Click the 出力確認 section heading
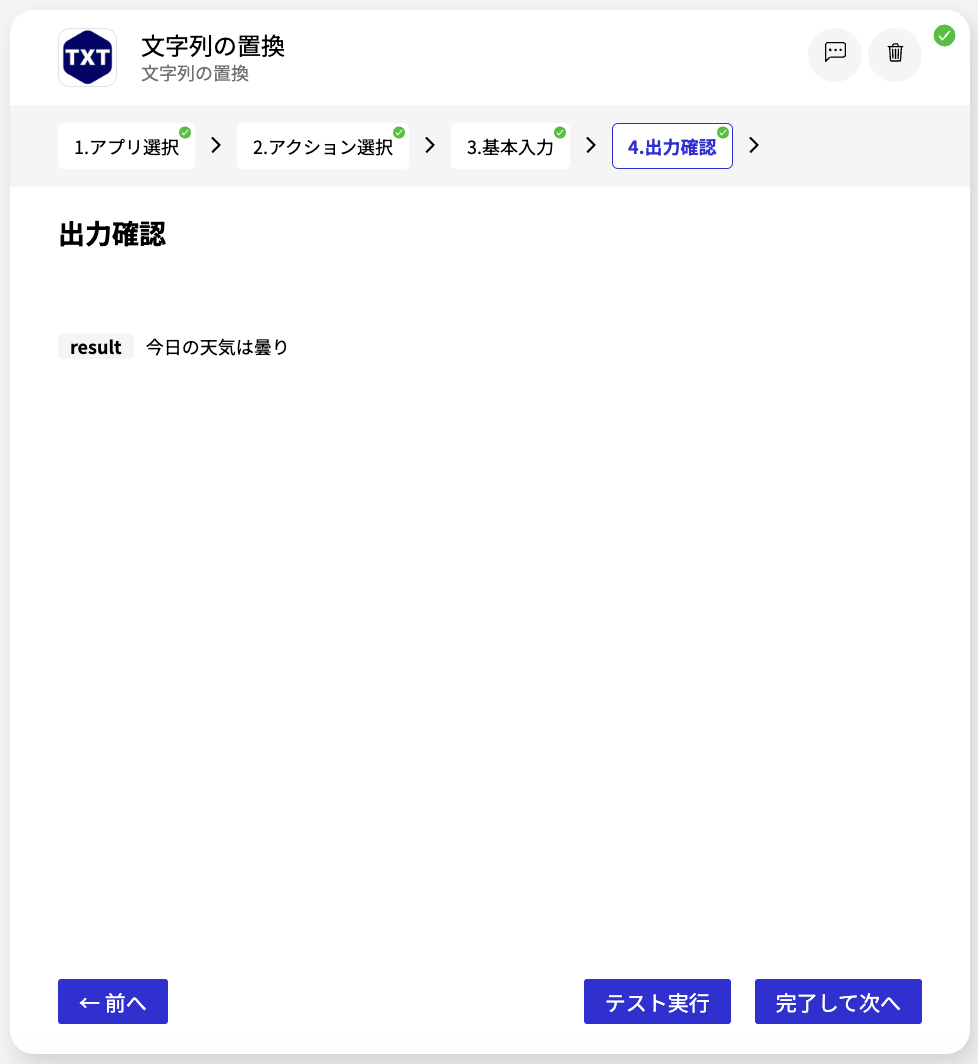Viewport: 978px width, 1064px height. point(112,234)
